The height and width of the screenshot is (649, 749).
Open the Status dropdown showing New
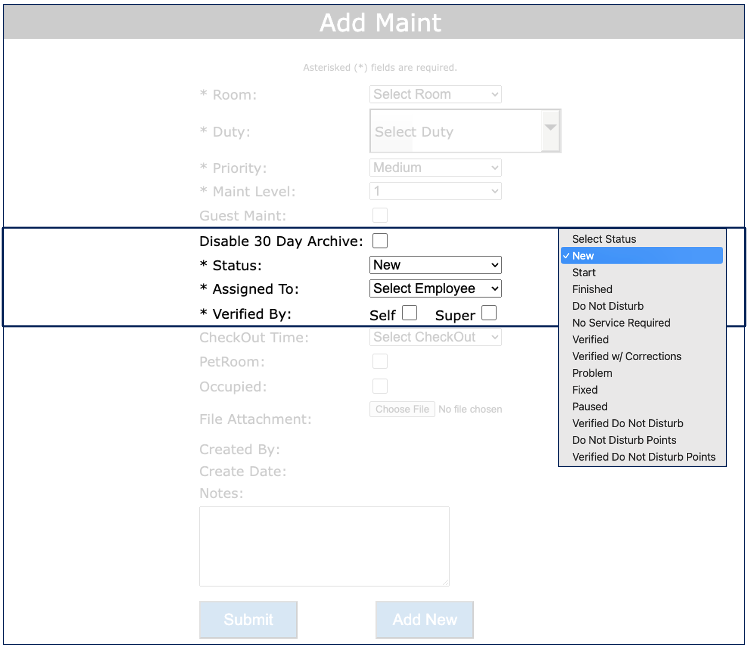coord(435,265)
